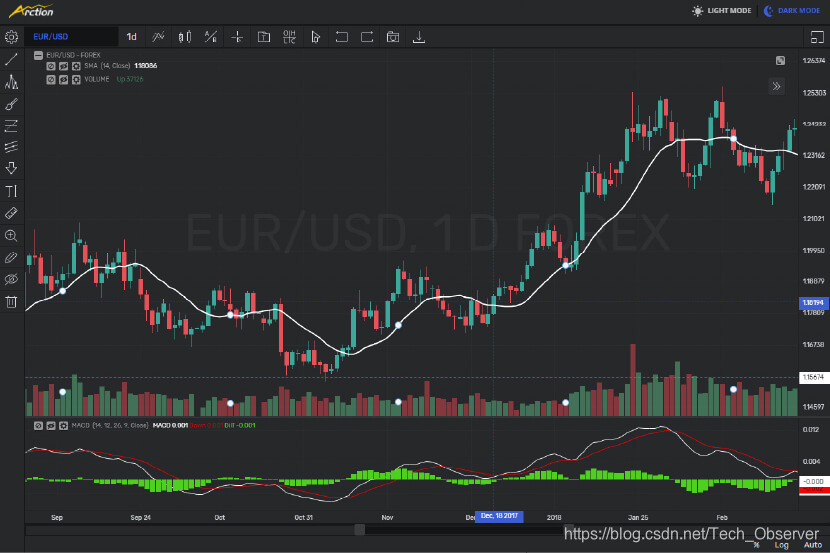Click the Dec 18 2017 date marker
The width and height of the screenshot is (830, 553).
pyautogui.click(x=499, y=516)
